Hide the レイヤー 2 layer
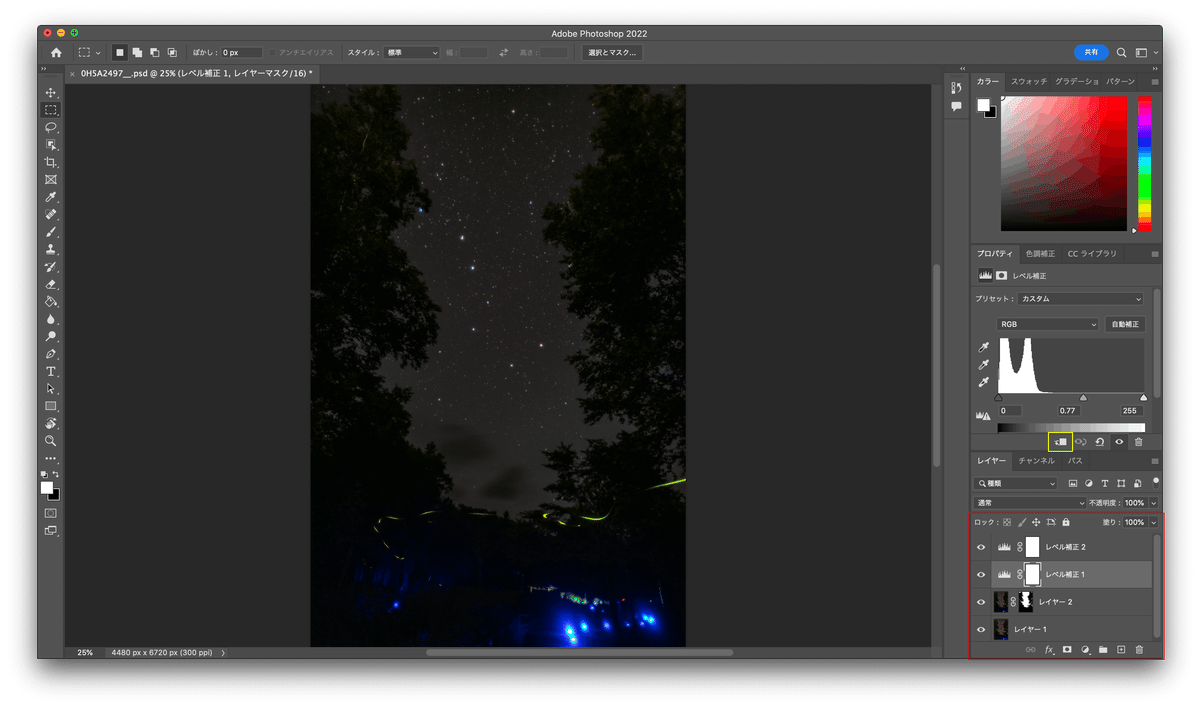This screenshot has width=1200, height=708. tap(981, 602)
